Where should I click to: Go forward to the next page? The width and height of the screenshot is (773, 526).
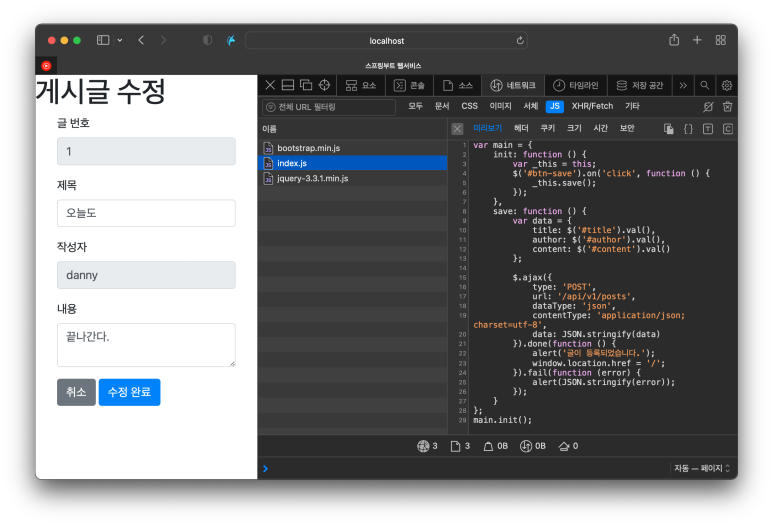pyautogui.click(x=163, y=40)
